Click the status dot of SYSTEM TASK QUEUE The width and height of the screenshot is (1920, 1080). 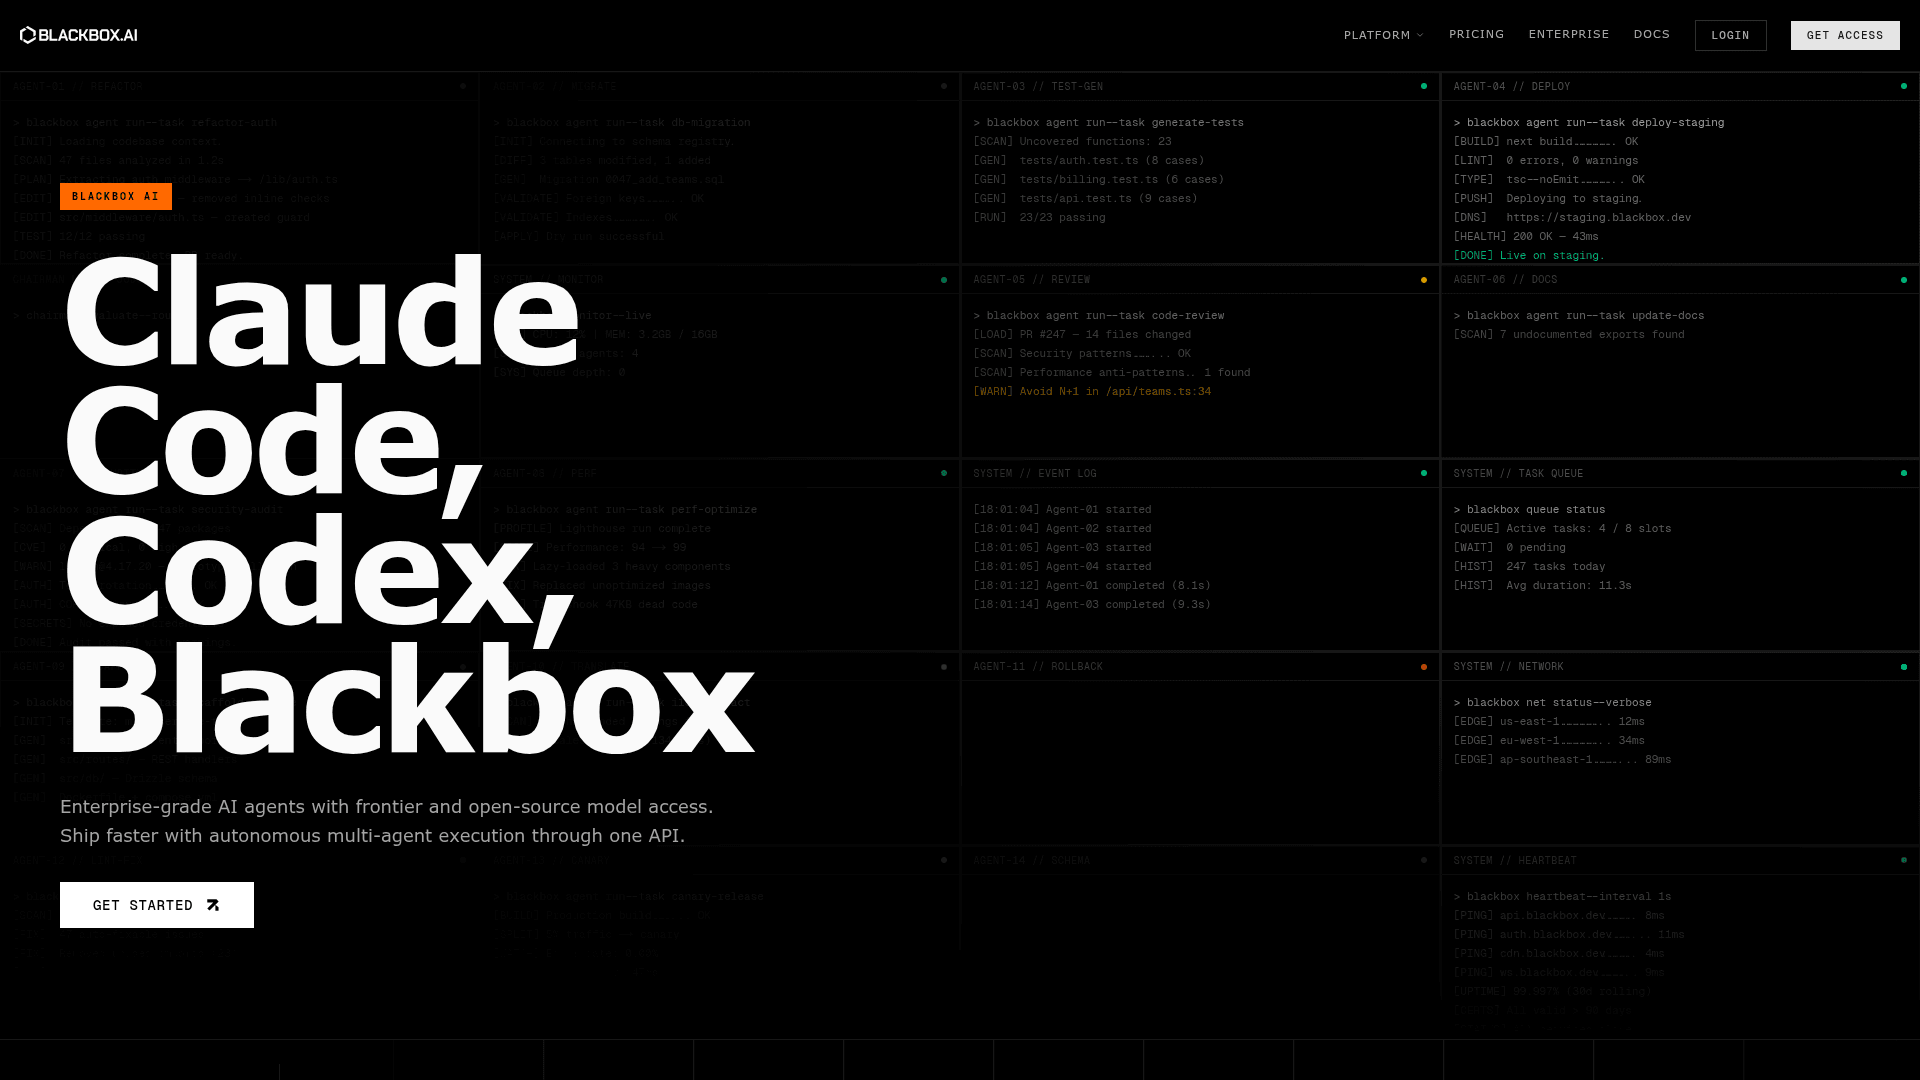point(1903,473)
